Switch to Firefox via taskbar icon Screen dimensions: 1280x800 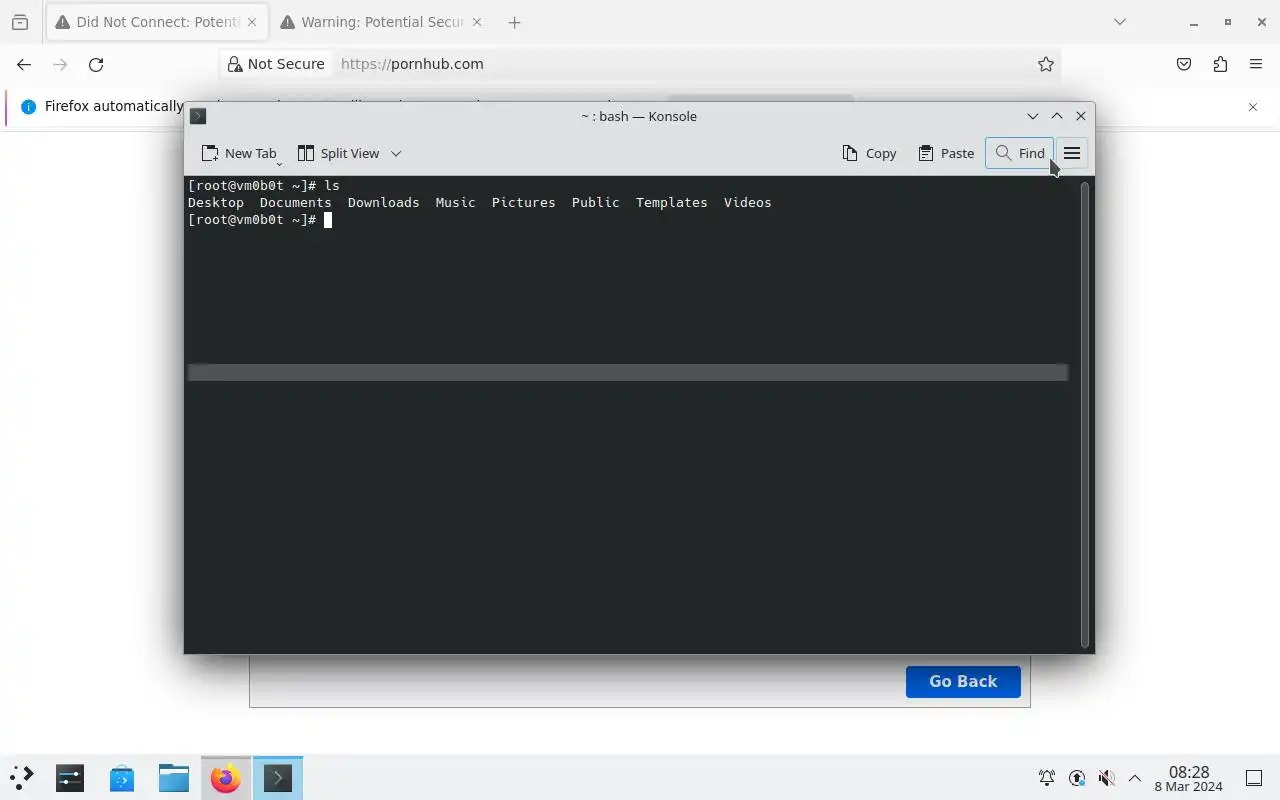(x=226, y=778)
